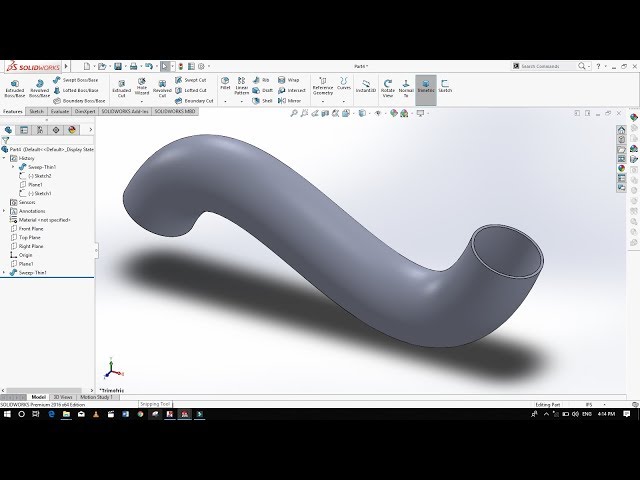Click the Rebuild traffic light icon
Viewport: 640px width, 480px height.
point(181,66)
